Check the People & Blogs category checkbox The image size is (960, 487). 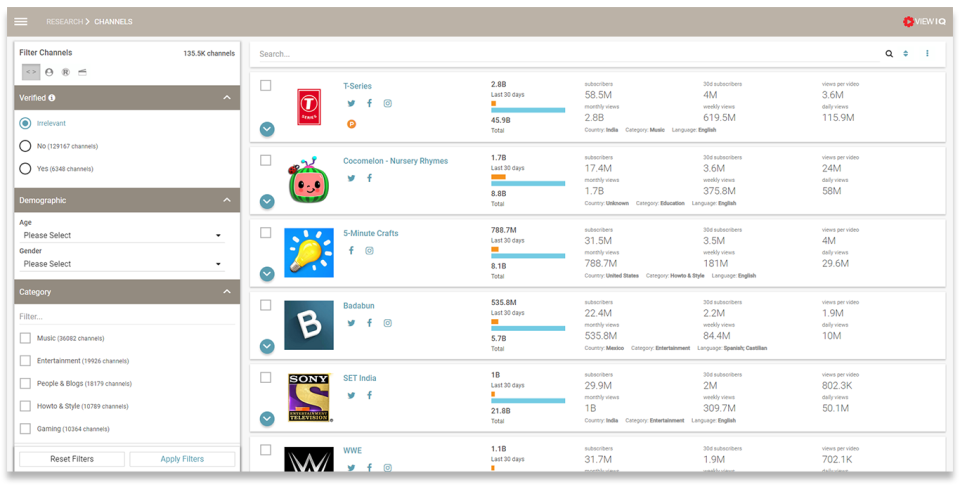[25, 383]
